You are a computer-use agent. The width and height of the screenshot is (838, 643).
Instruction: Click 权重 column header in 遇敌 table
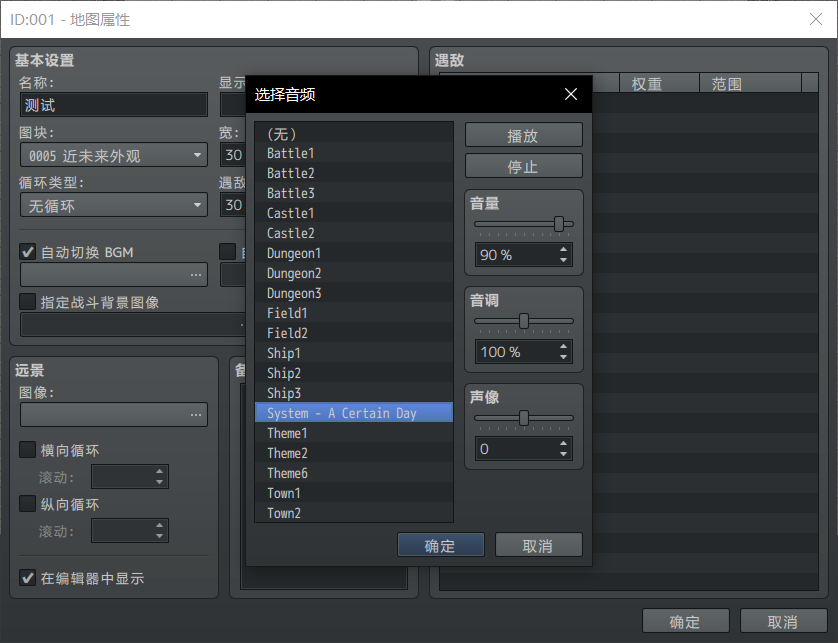coord(659,83)
